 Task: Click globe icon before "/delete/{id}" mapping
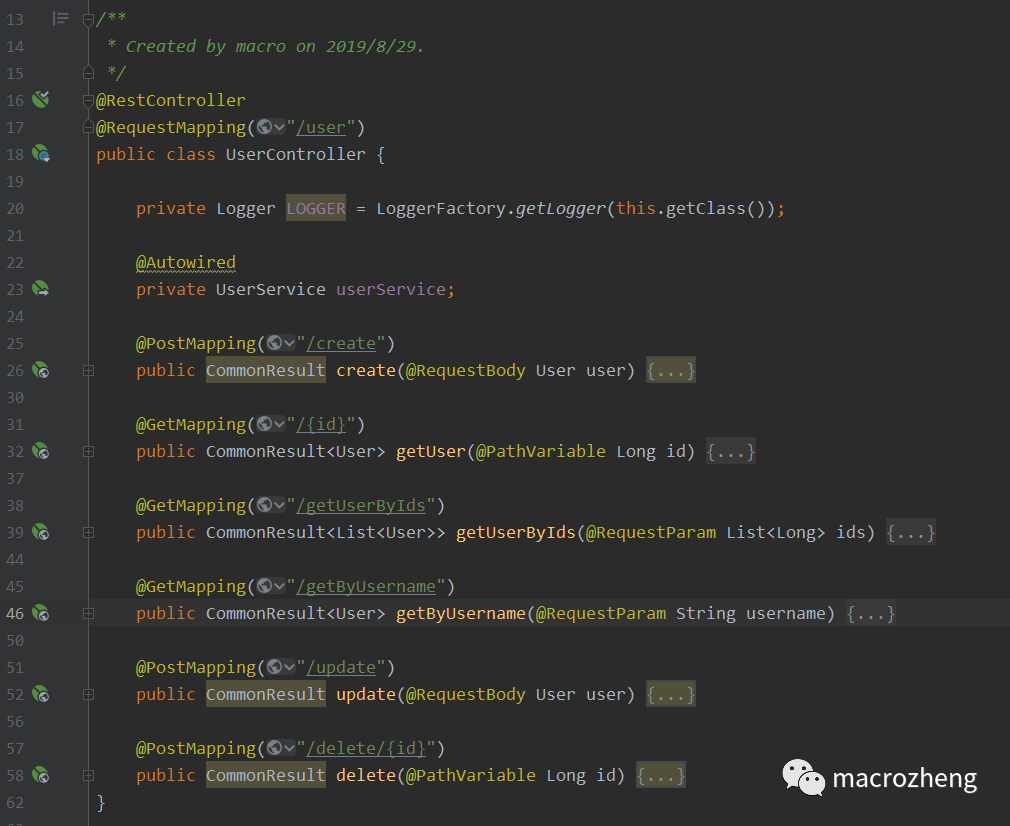click(274, 748)
